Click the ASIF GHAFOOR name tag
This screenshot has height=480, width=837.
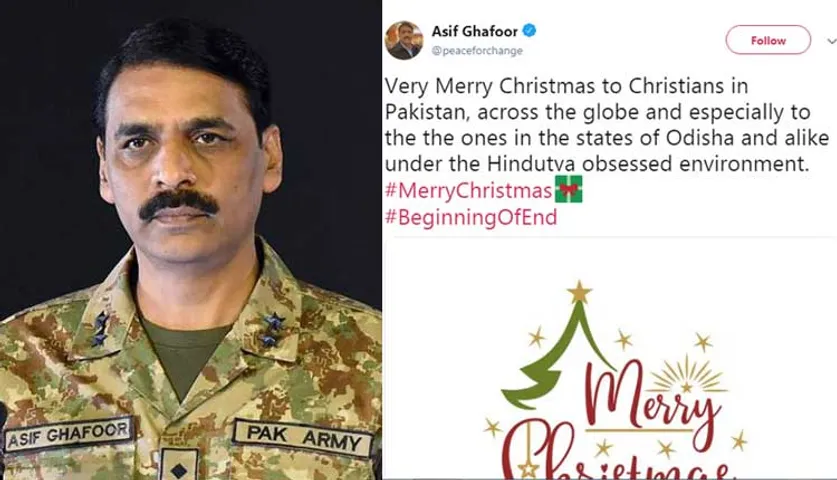click(x=68, y=435)
